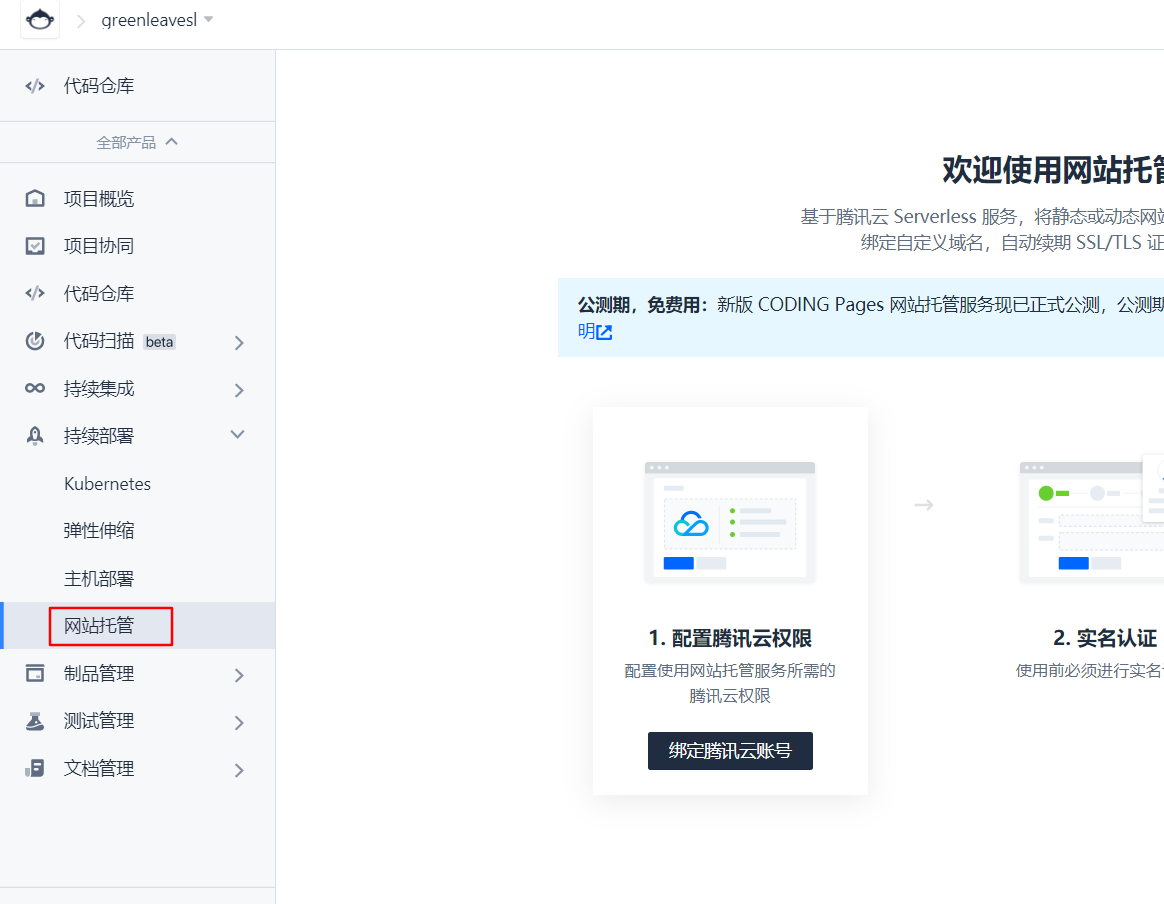Click the 1. 配置腾讯云权限 heading
This screenshot has height=904, width=1164.
tap(730, 638)
